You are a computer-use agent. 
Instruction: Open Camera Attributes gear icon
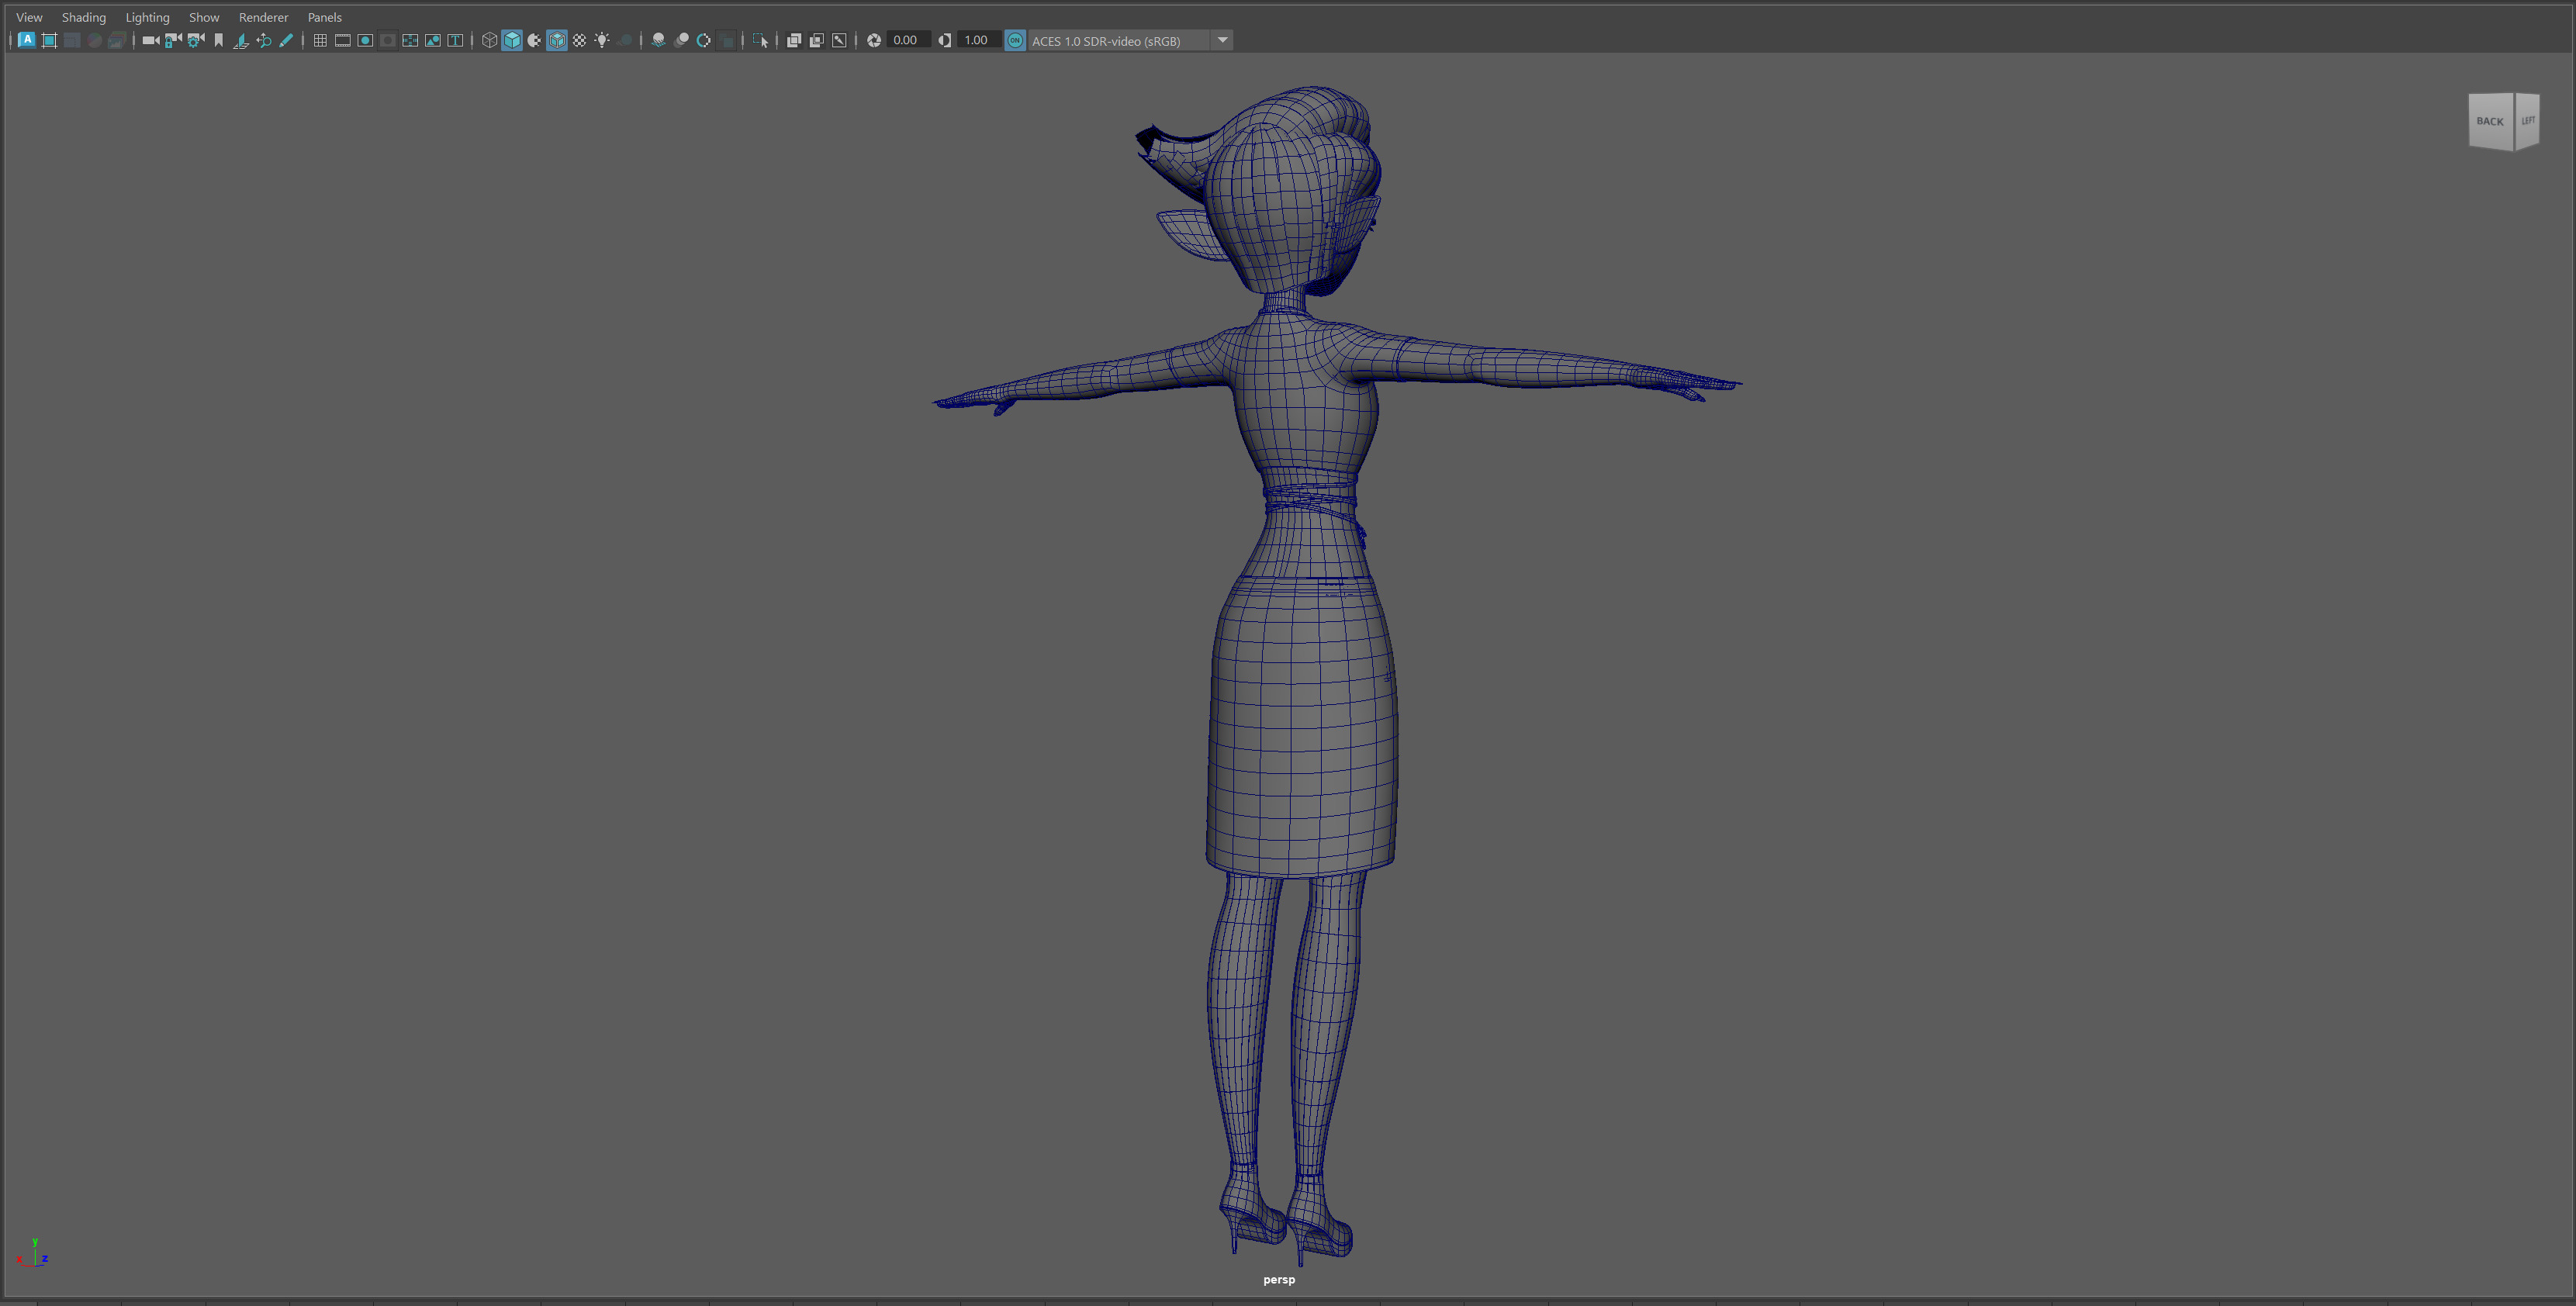tap(196, 40)
